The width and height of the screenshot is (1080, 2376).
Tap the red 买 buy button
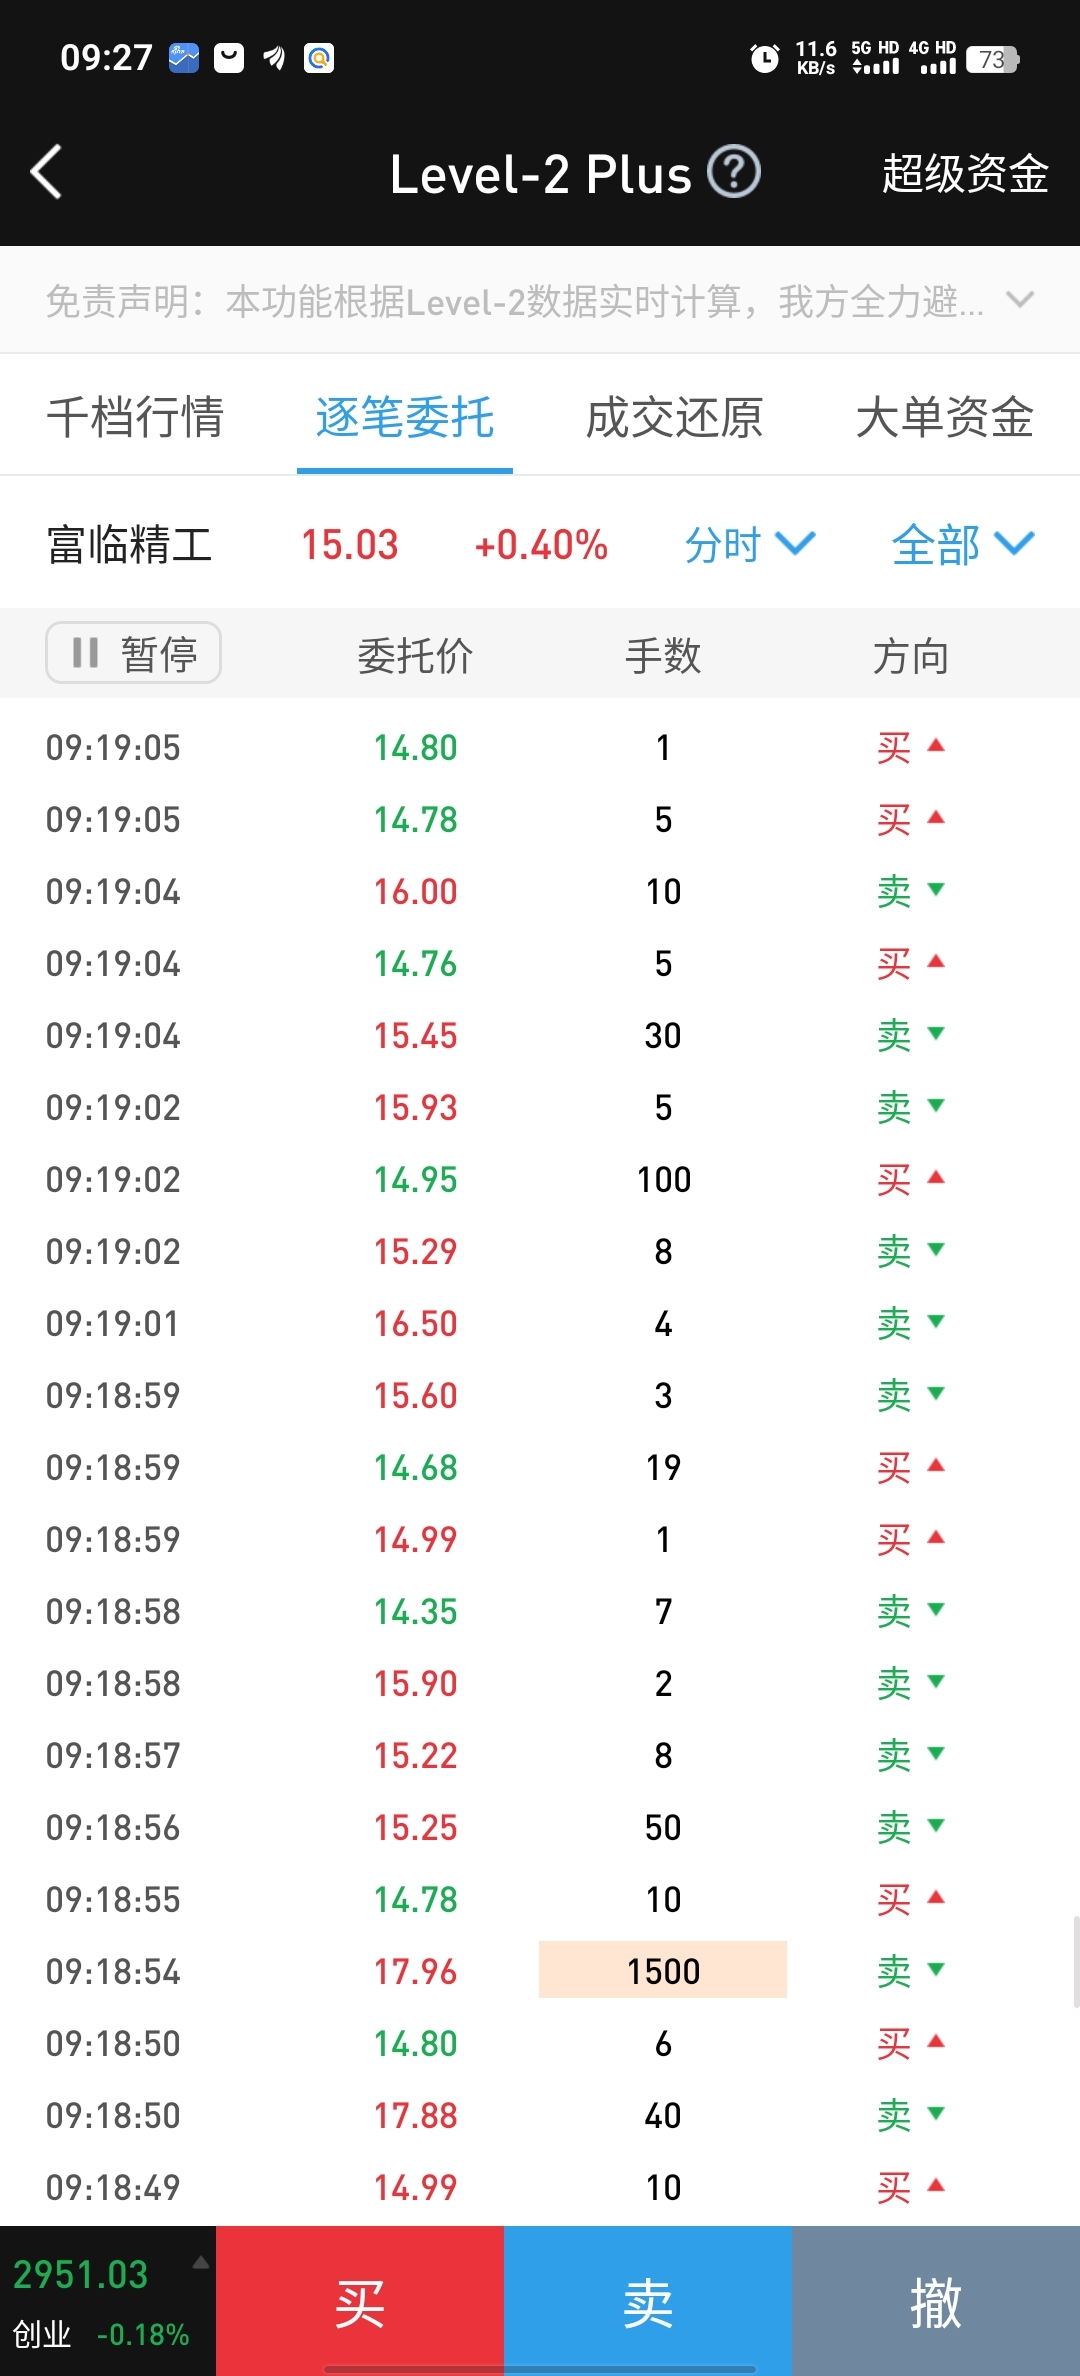pos(360,2301)
